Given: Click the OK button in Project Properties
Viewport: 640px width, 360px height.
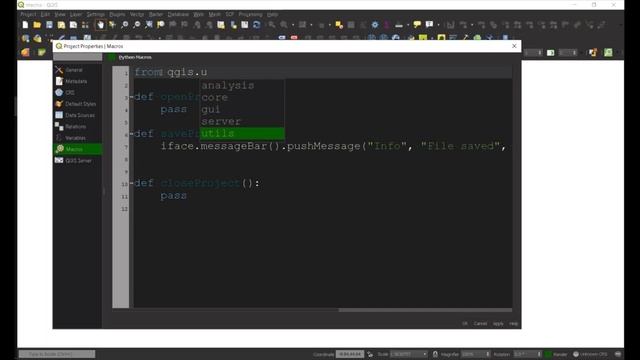Looking at the screenshot, I should click(464, 323).
